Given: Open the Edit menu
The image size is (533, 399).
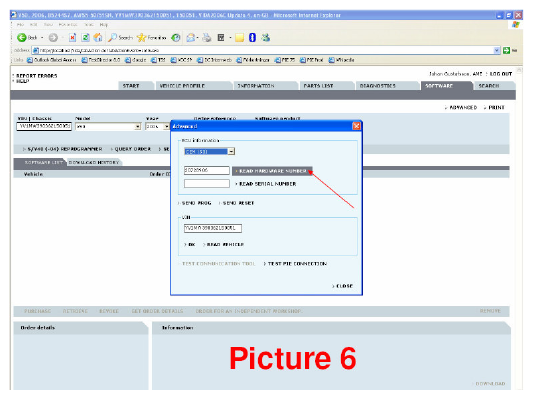Looking at the screenshot, I should 33,25.
